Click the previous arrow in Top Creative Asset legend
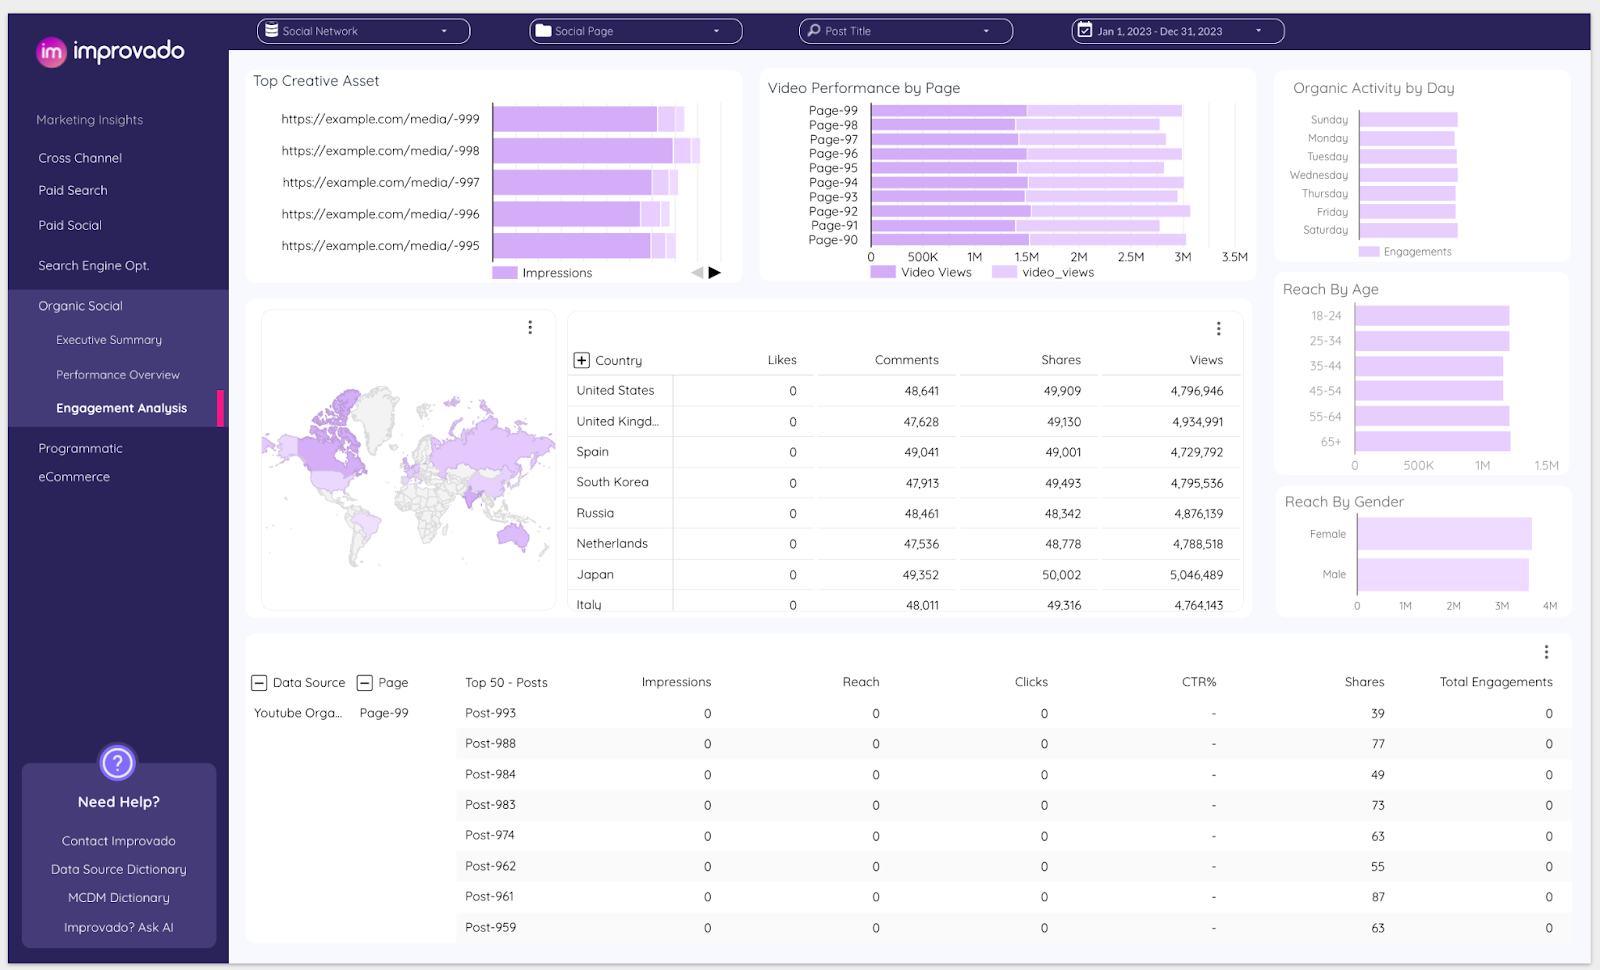 697,272
